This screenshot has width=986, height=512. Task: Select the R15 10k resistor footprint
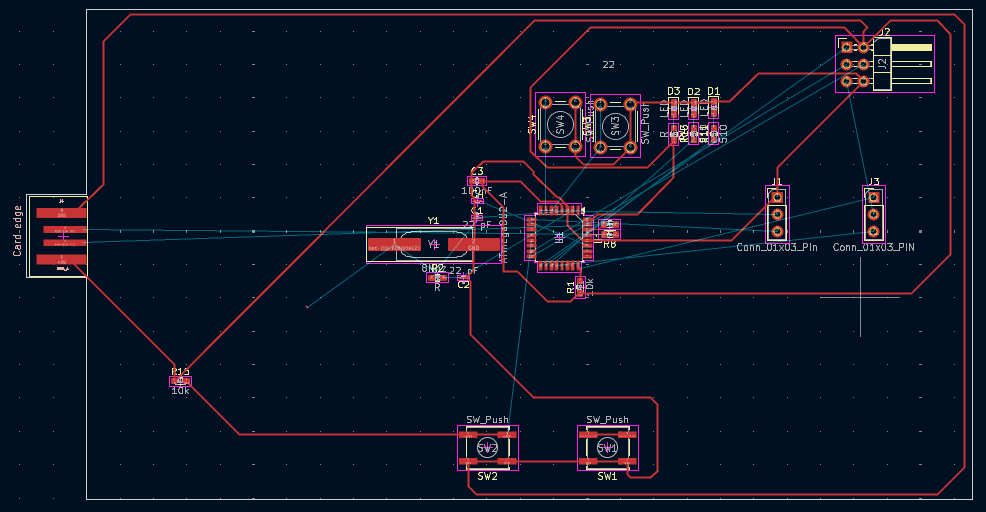[180, 380]
